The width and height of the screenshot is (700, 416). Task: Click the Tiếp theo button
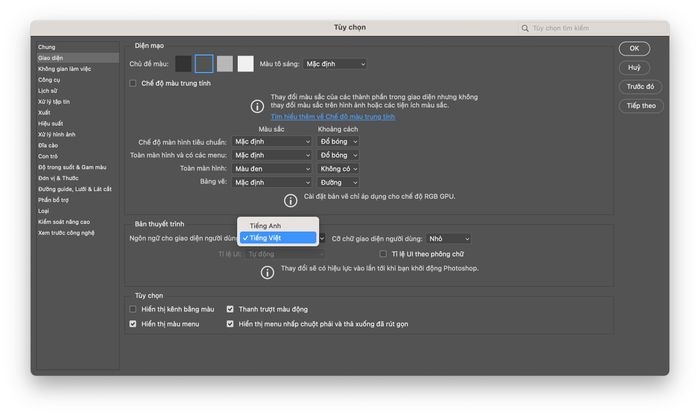[641, 106]
